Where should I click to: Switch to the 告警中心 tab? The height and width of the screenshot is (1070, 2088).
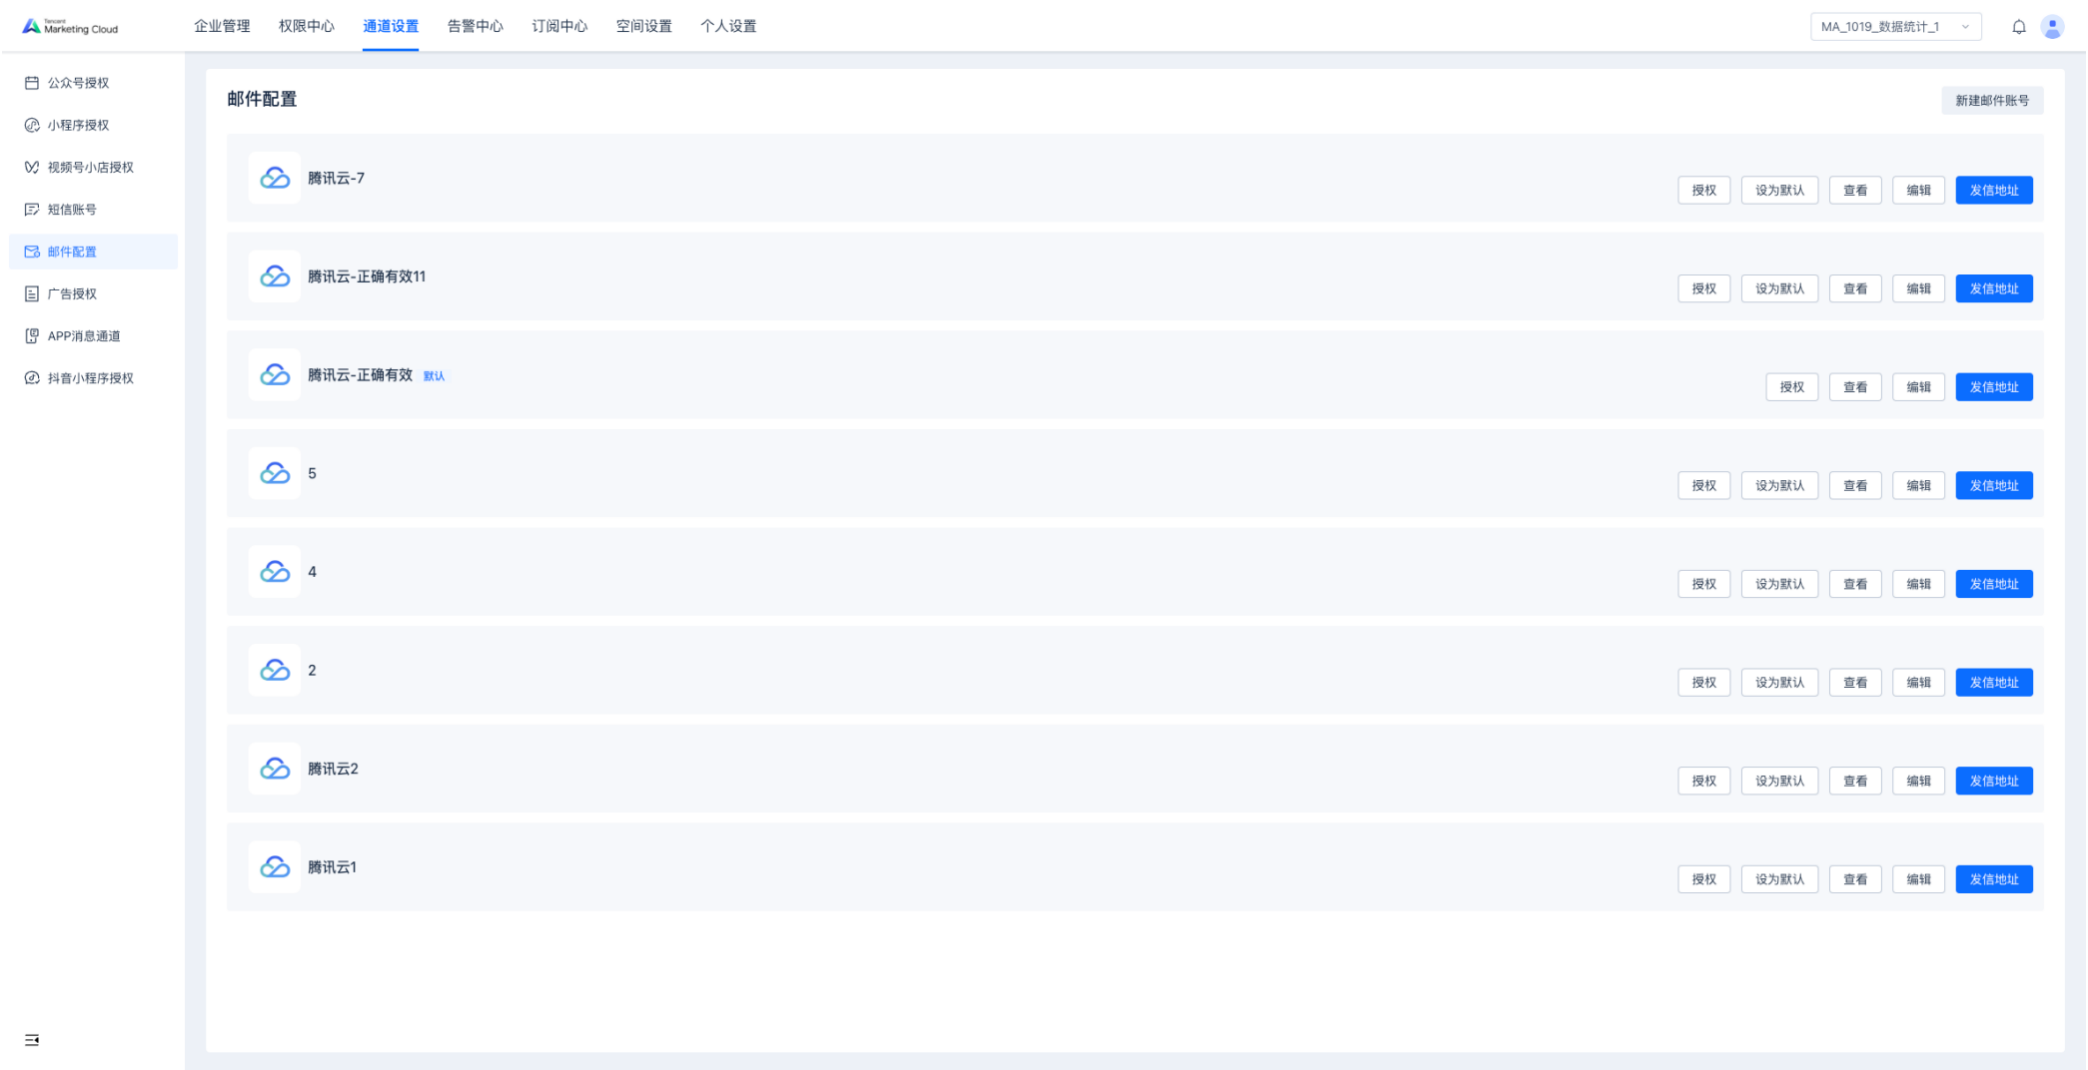[475, 26]
